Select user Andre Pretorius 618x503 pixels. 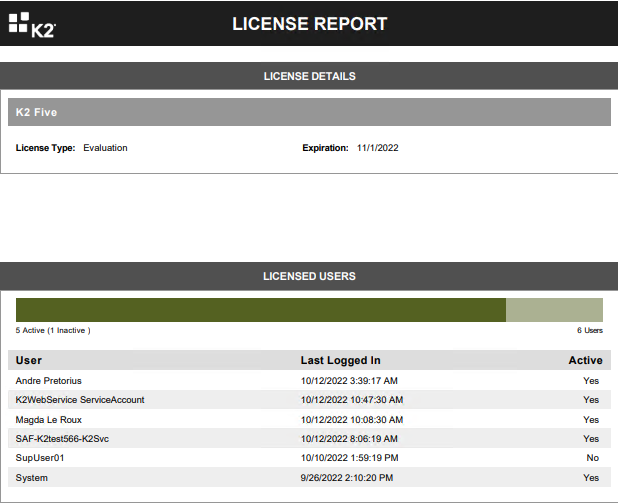tap(48, 381)
